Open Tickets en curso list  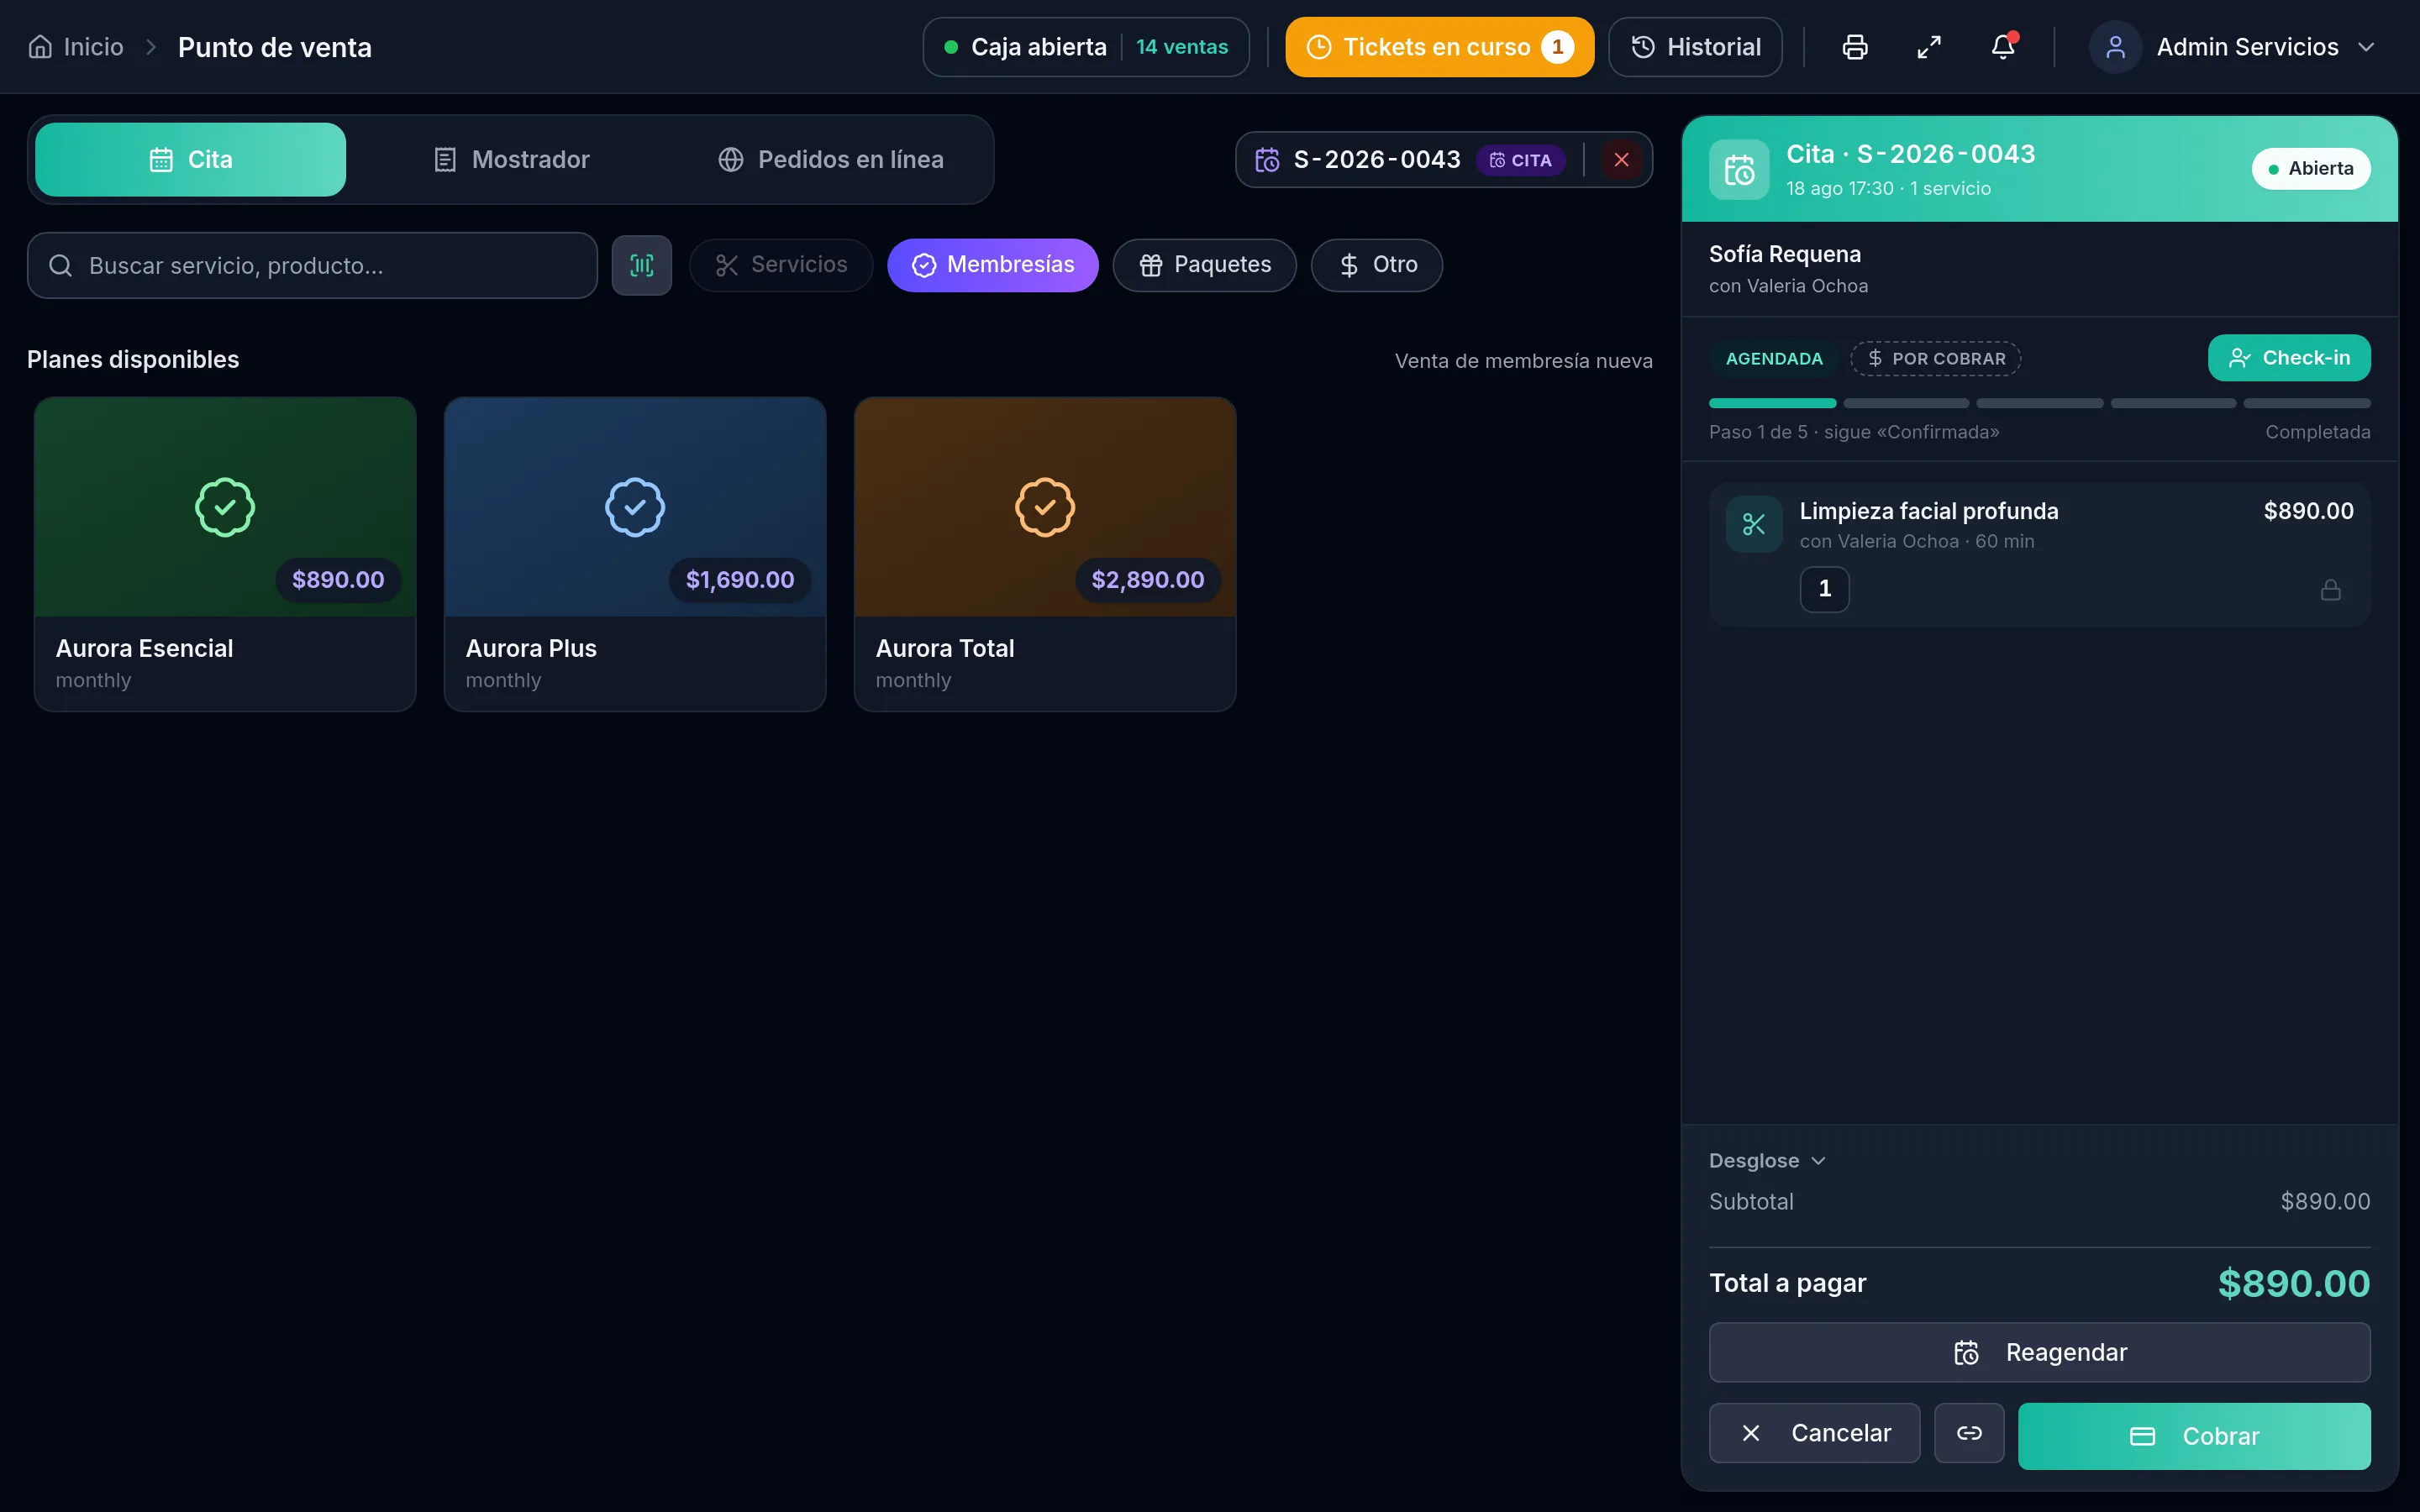point(1439,47)
